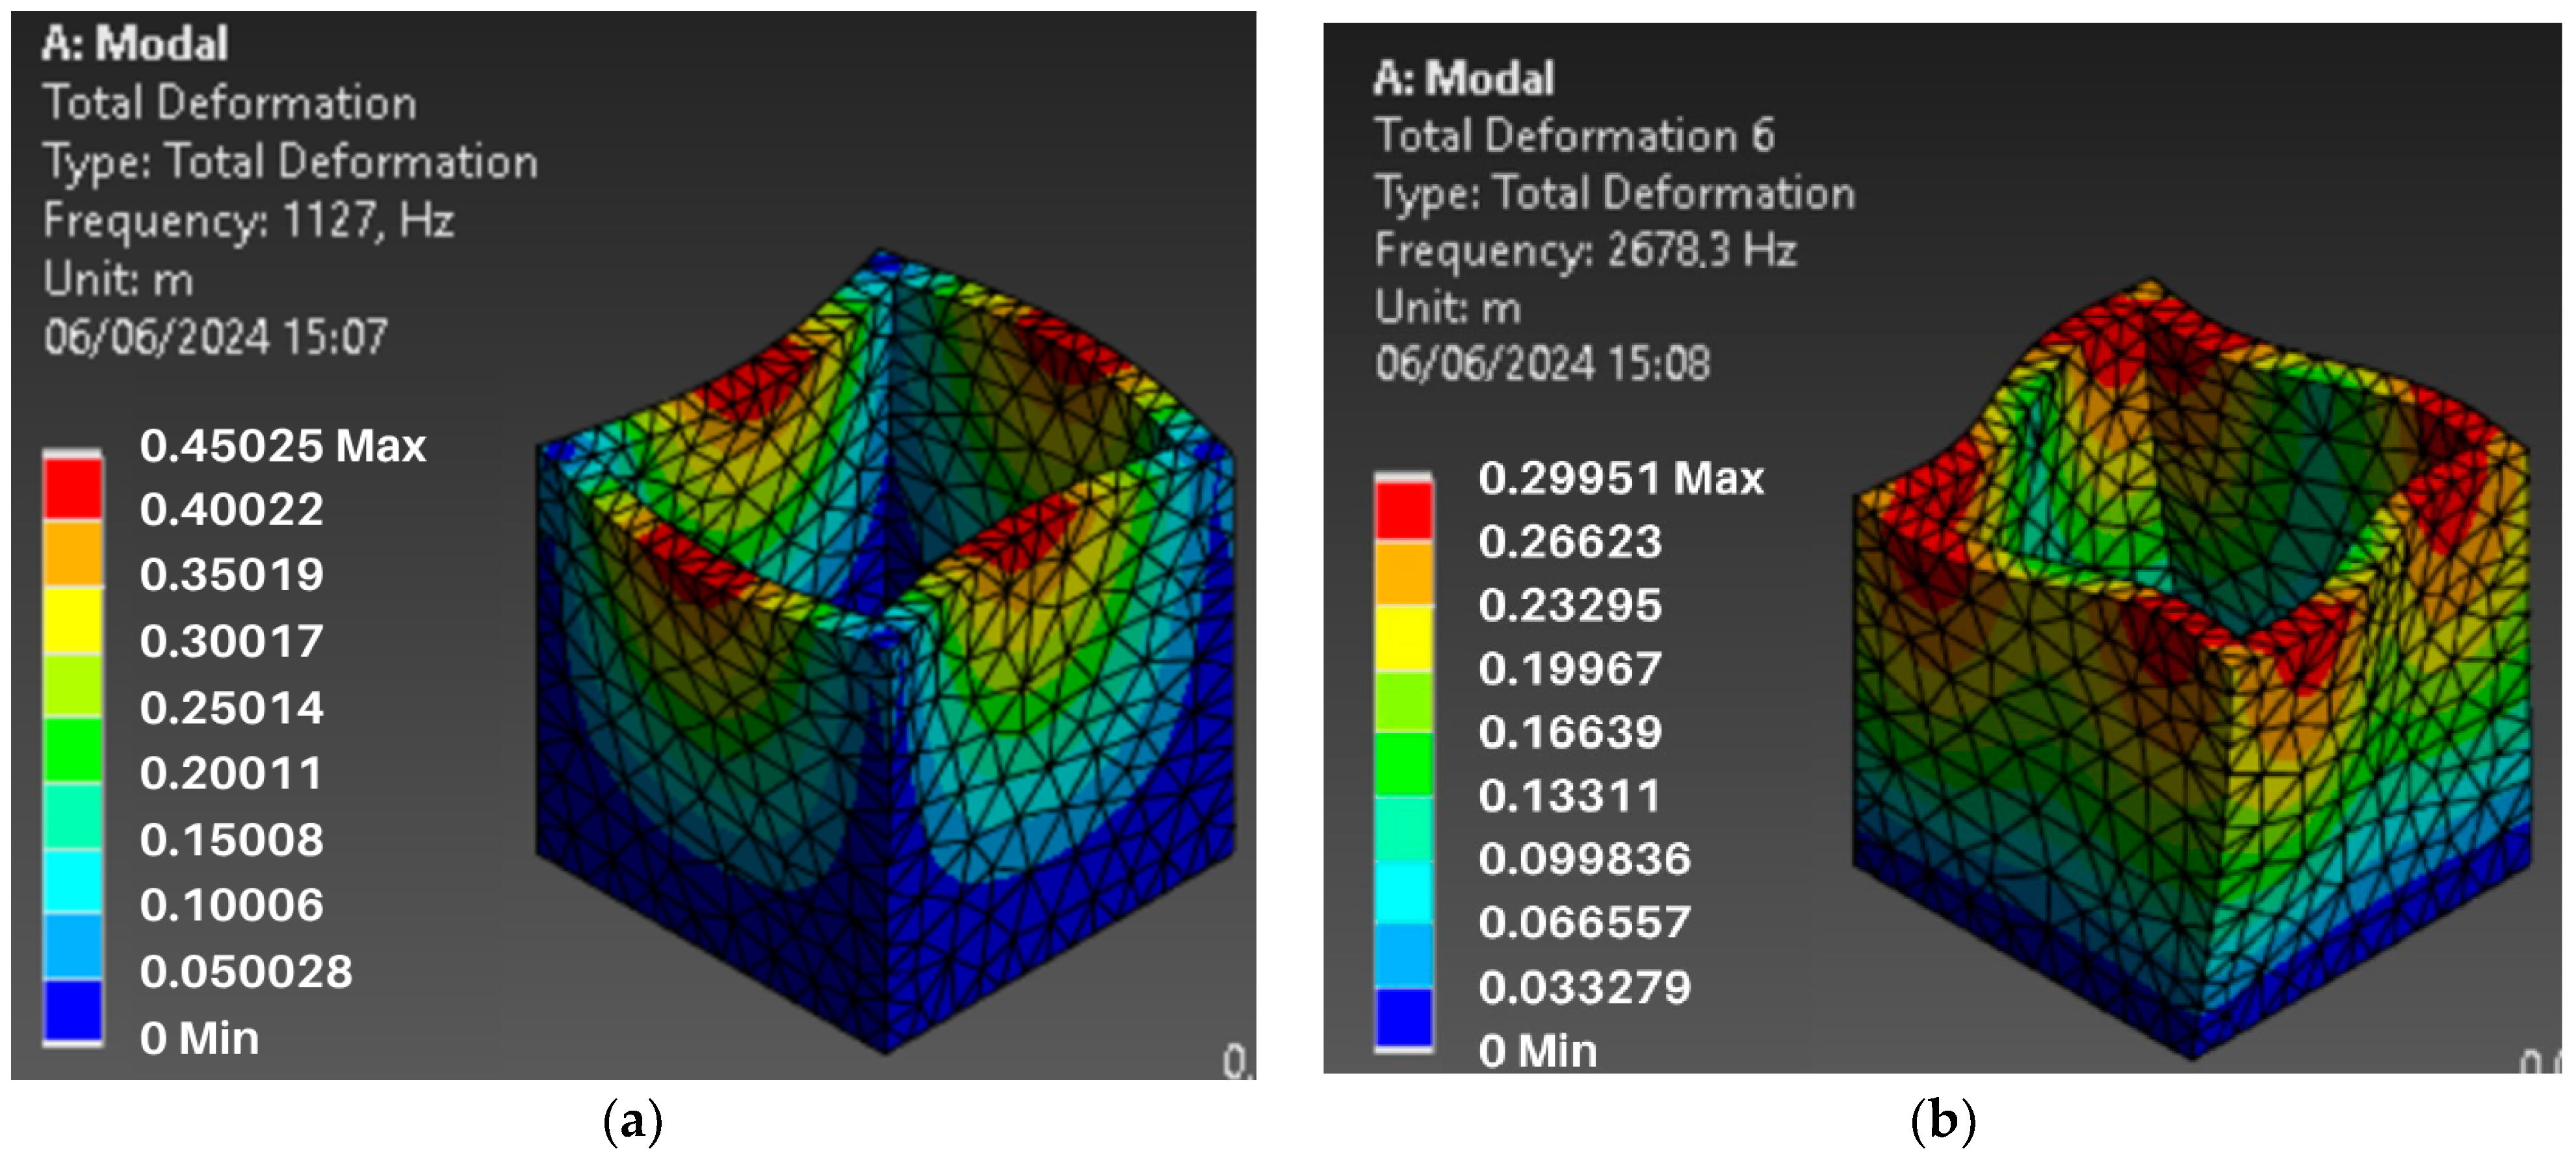This screenshot has height=1164, width=2576.
Task: Select the '0.033279' legend value
Action: point(1585,987)
